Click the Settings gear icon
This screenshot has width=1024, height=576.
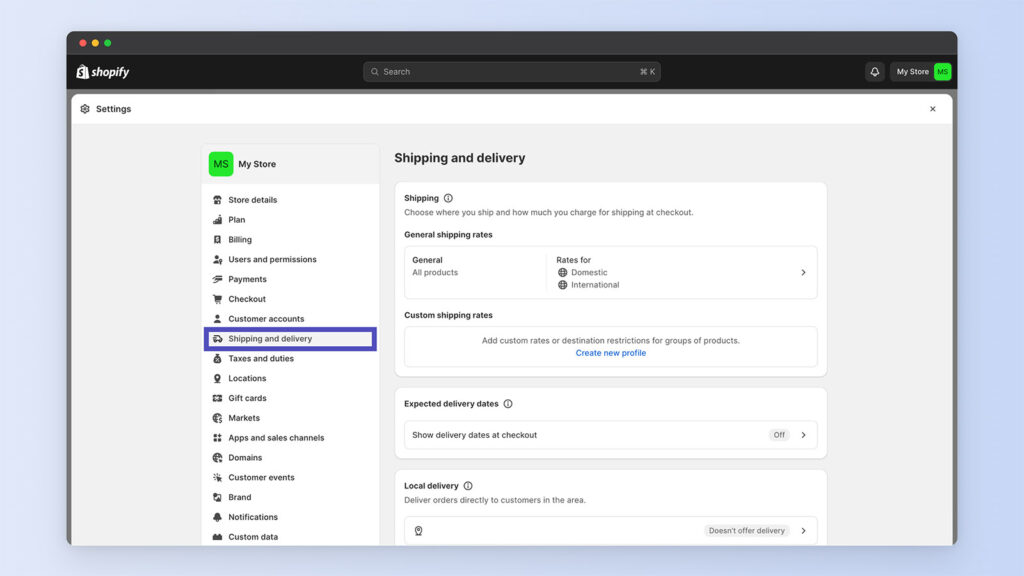(x=85, y=109)
